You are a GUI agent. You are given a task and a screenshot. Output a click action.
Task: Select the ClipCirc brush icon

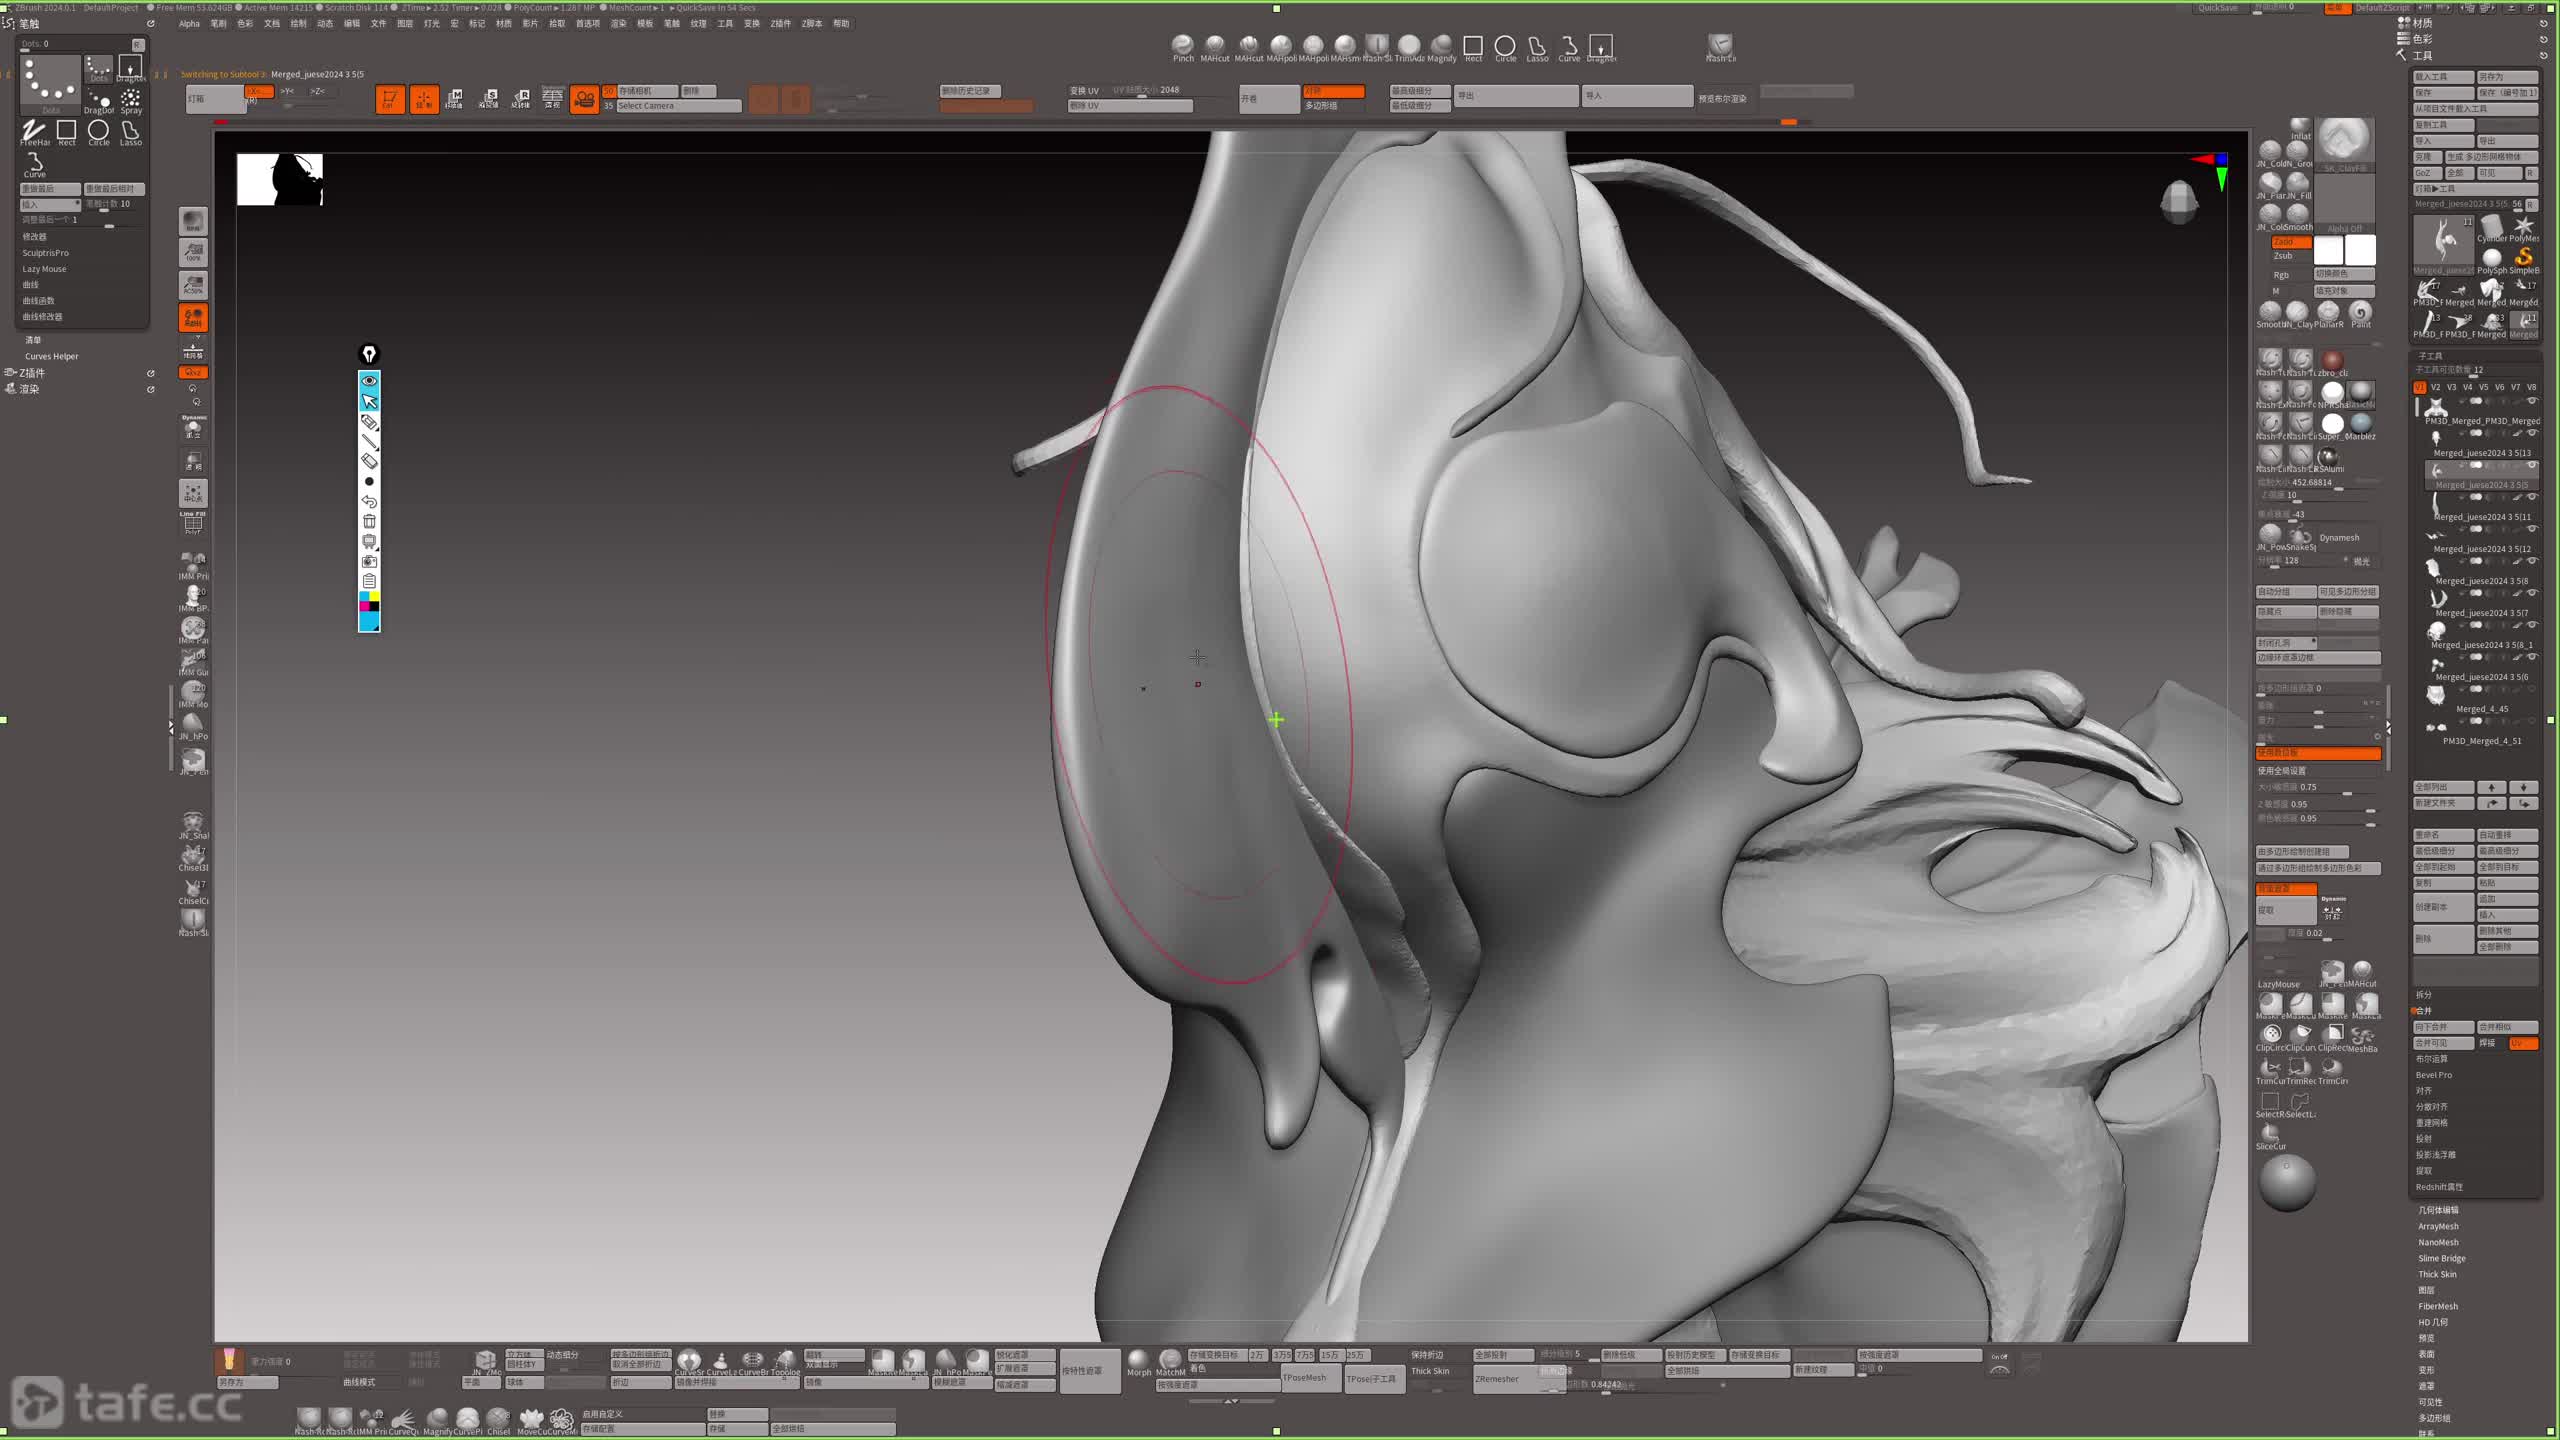pos(2271,1037)
